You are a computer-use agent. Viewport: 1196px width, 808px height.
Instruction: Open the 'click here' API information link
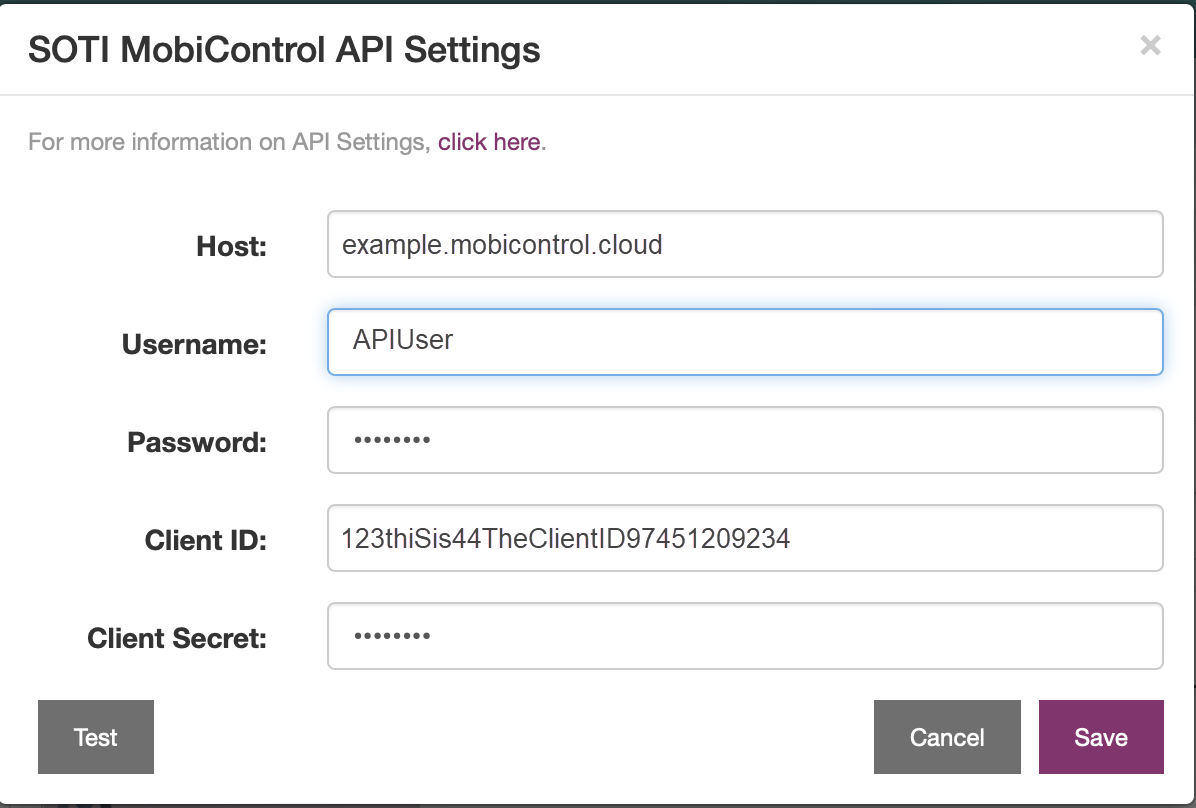click(489, 142)
